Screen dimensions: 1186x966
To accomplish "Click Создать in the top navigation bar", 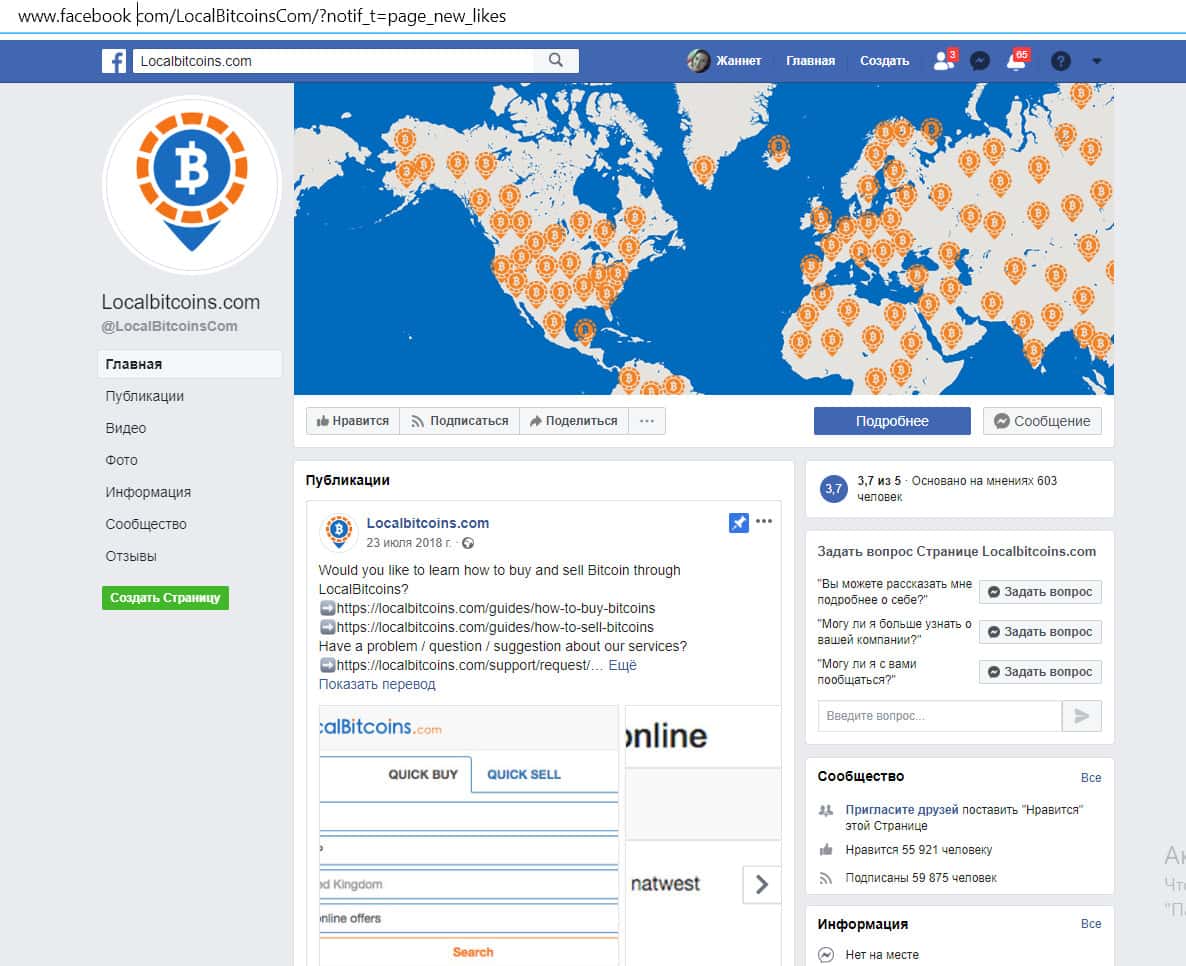I will point(884,61).
